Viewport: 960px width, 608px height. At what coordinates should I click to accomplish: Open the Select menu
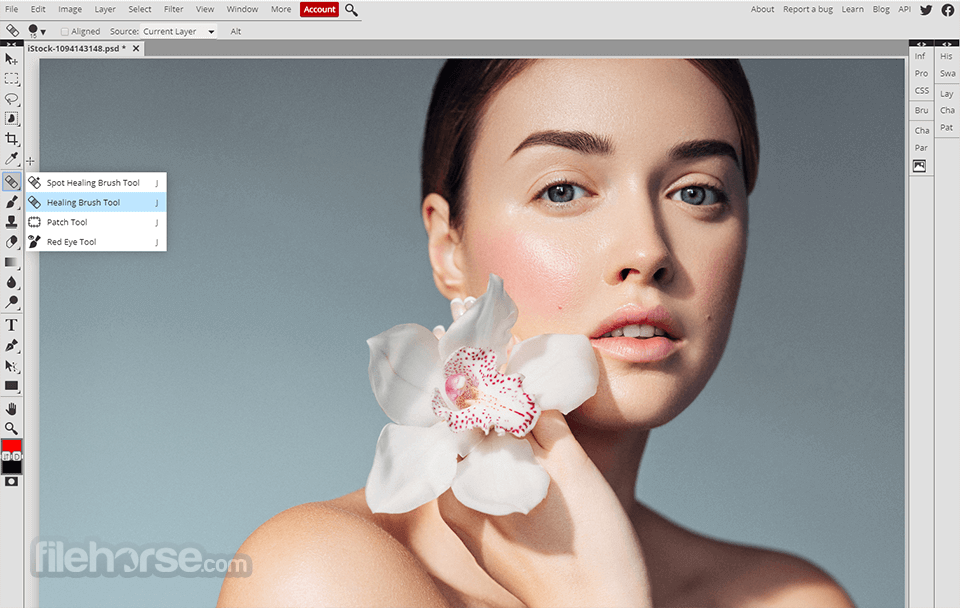click(x=140, y=9)
